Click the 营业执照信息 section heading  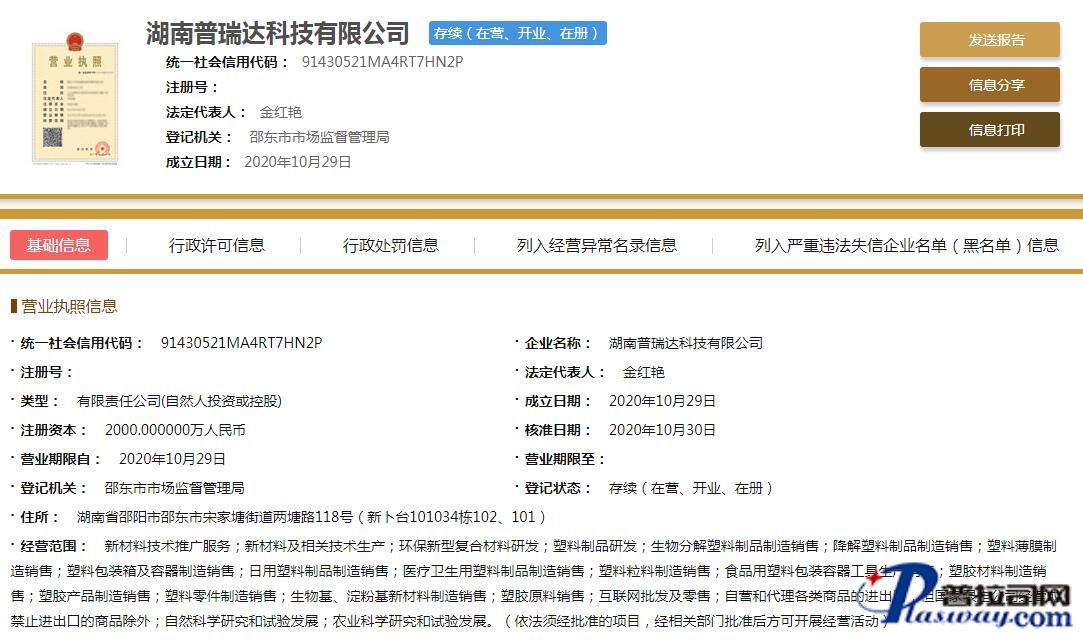[69, 306]
